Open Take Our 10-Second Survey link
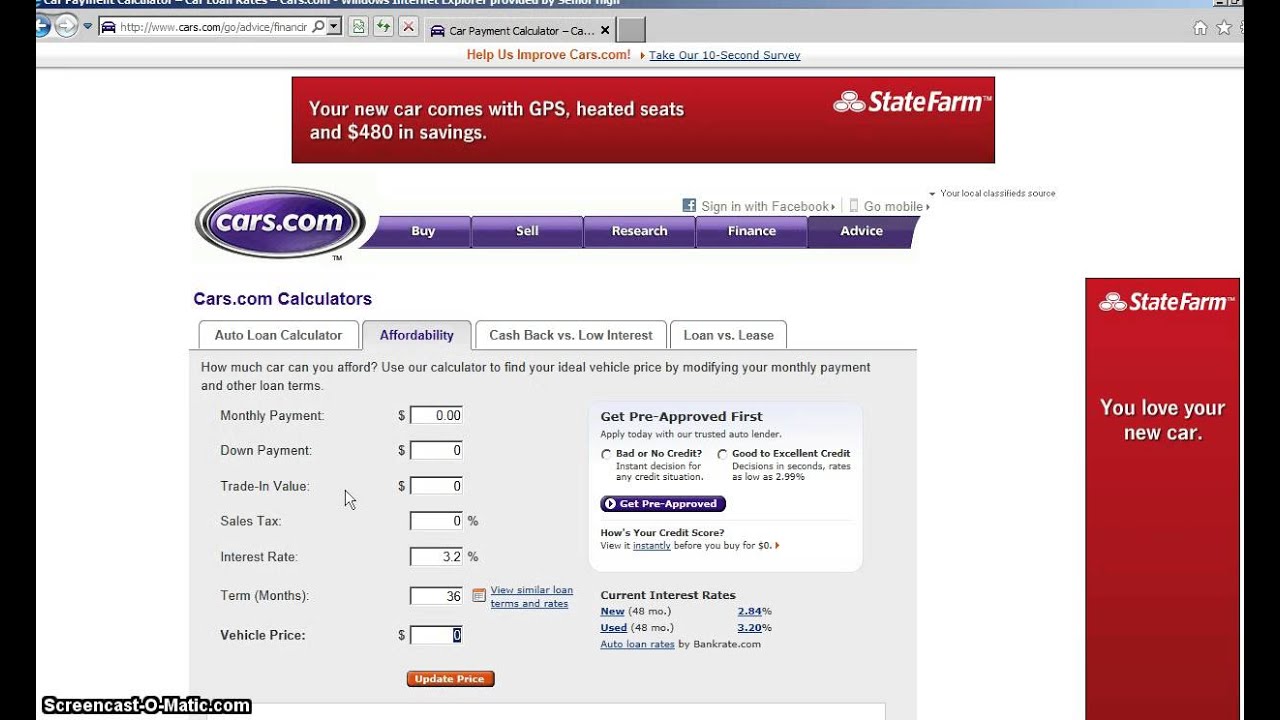Image resolution: width=1280 pixels, height=720 pixels. 725,55
